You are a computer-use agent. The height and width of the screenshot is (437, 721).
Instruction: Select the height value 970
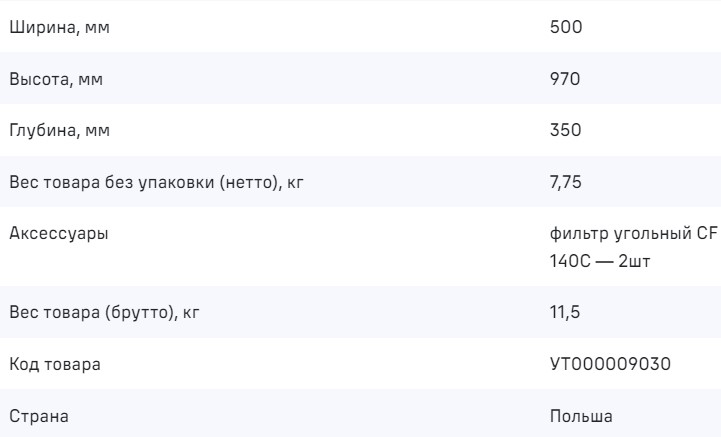(x=566, y=79)
